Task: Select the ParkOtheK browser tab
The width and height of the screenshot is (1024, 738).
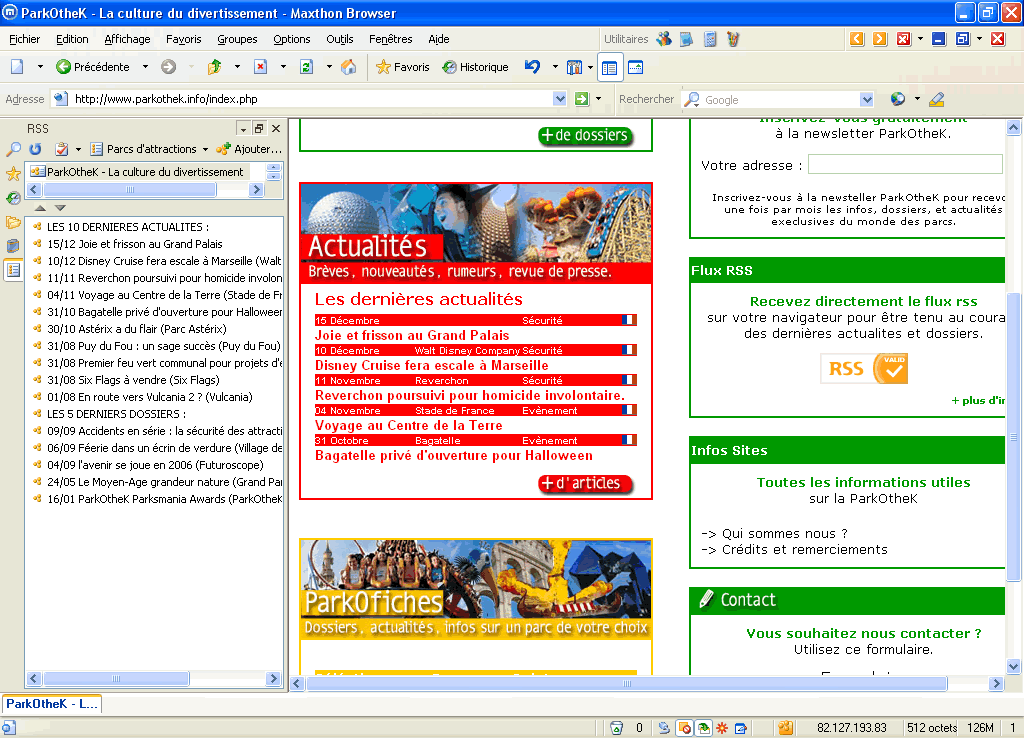Action: point(52,704)
